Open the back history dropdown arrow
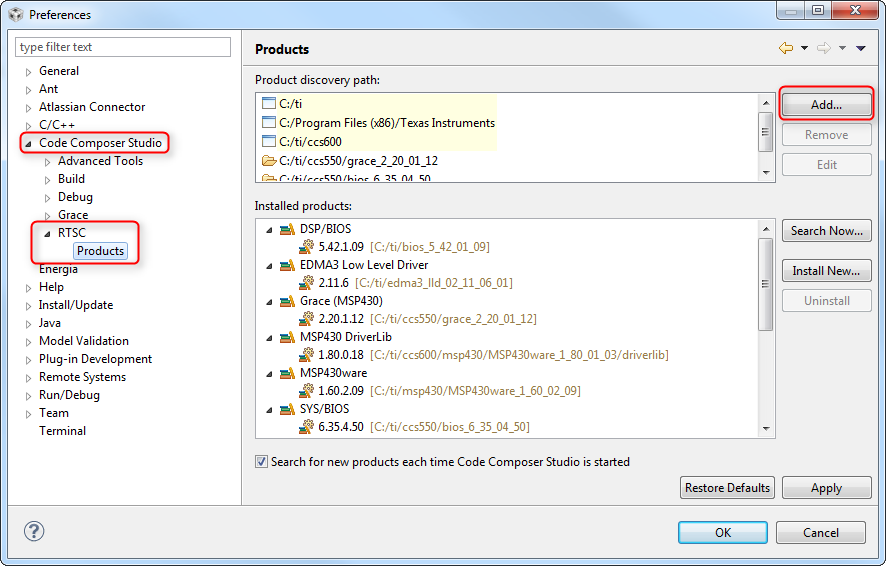886x566 pixels. point(804,49)
